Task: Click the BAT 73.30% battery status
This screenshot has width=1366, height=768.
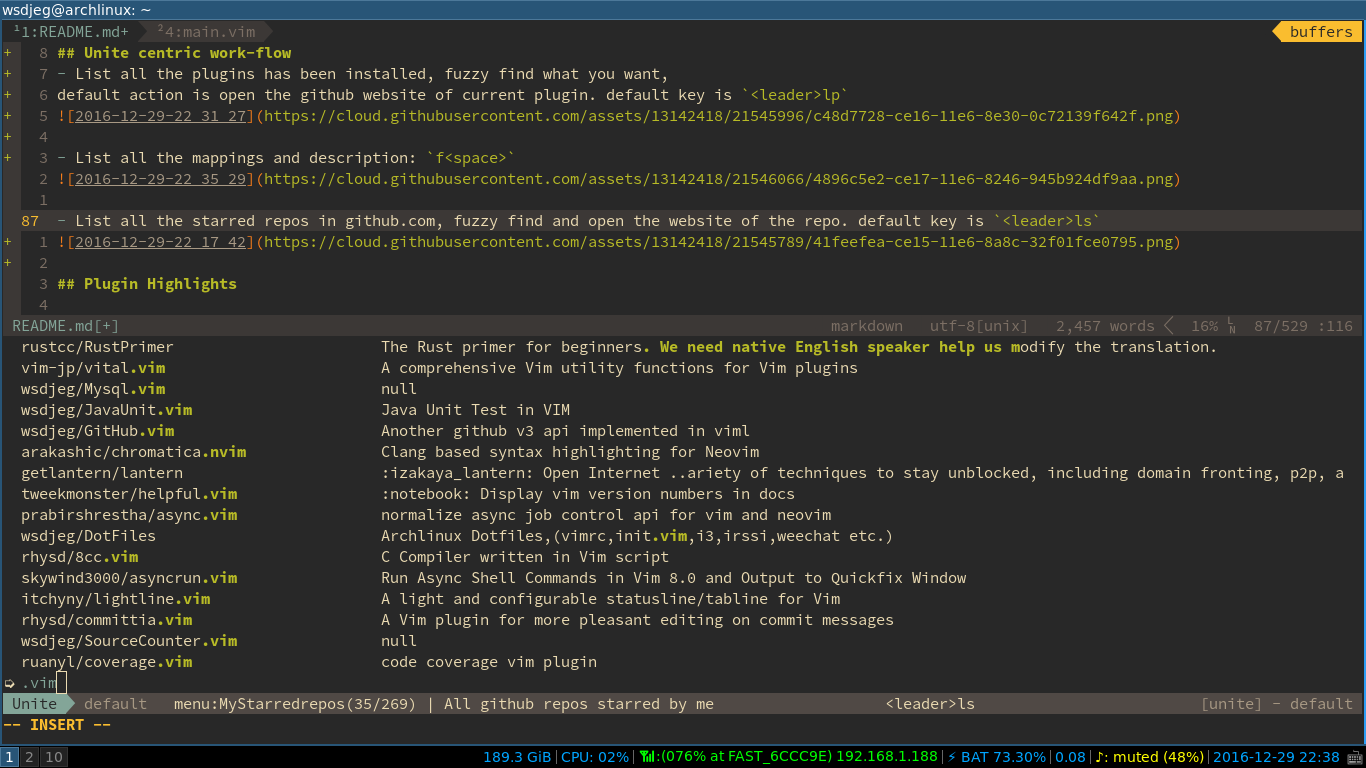Action: [1003, 757]
